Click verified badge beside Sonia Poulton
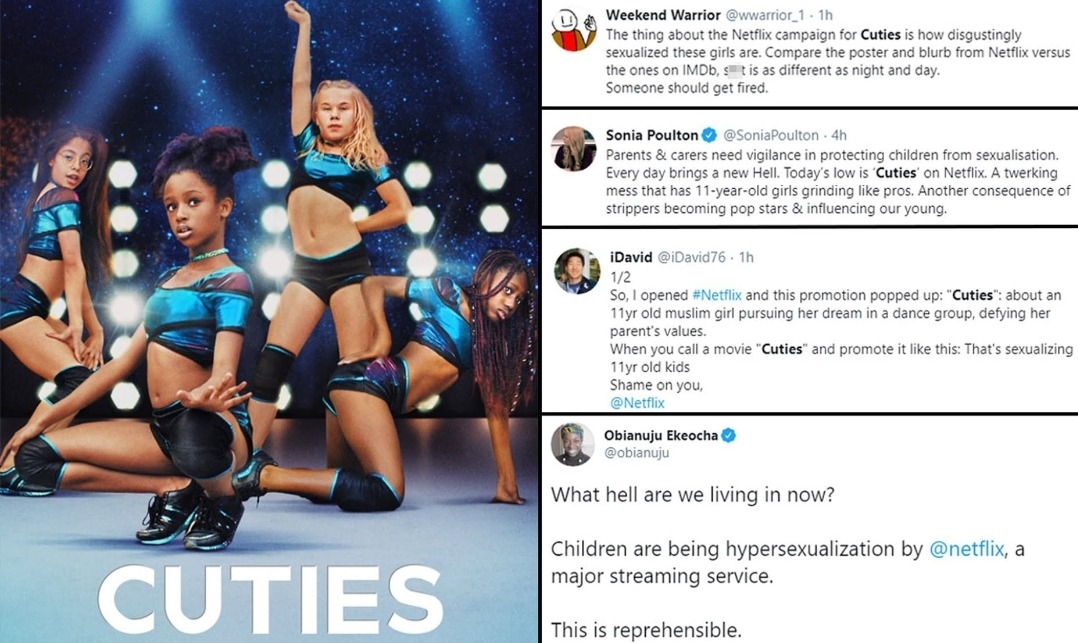 pyautogui.click(x=710, y=135)
